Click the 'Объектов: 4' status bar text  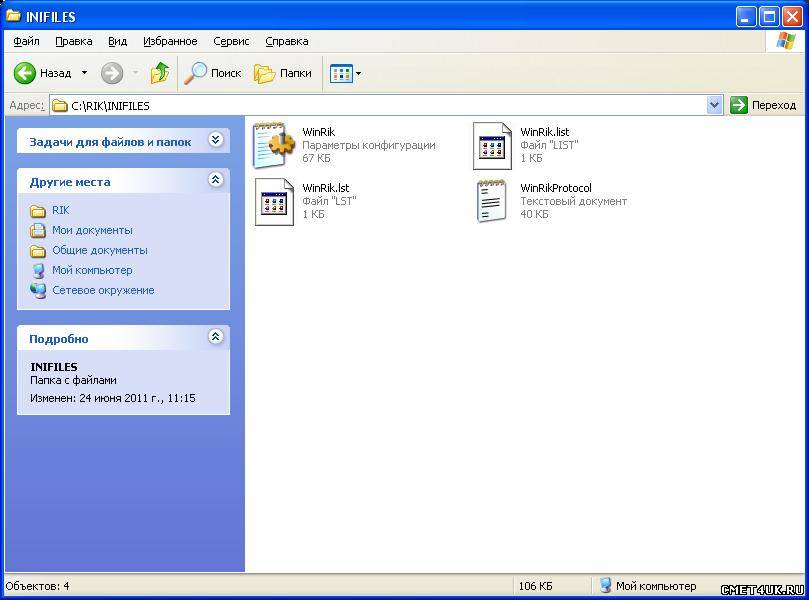[37, 586]
